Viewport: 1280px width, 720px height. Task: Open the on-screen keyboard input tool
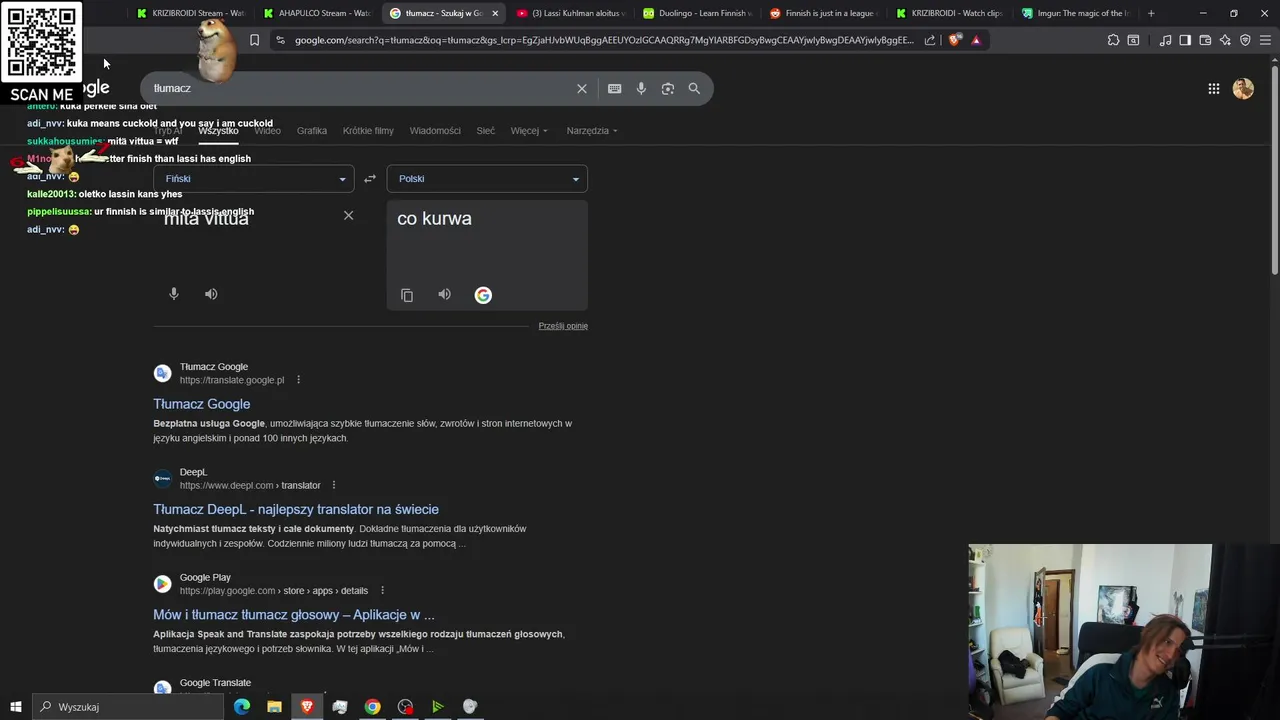[614, 88]
